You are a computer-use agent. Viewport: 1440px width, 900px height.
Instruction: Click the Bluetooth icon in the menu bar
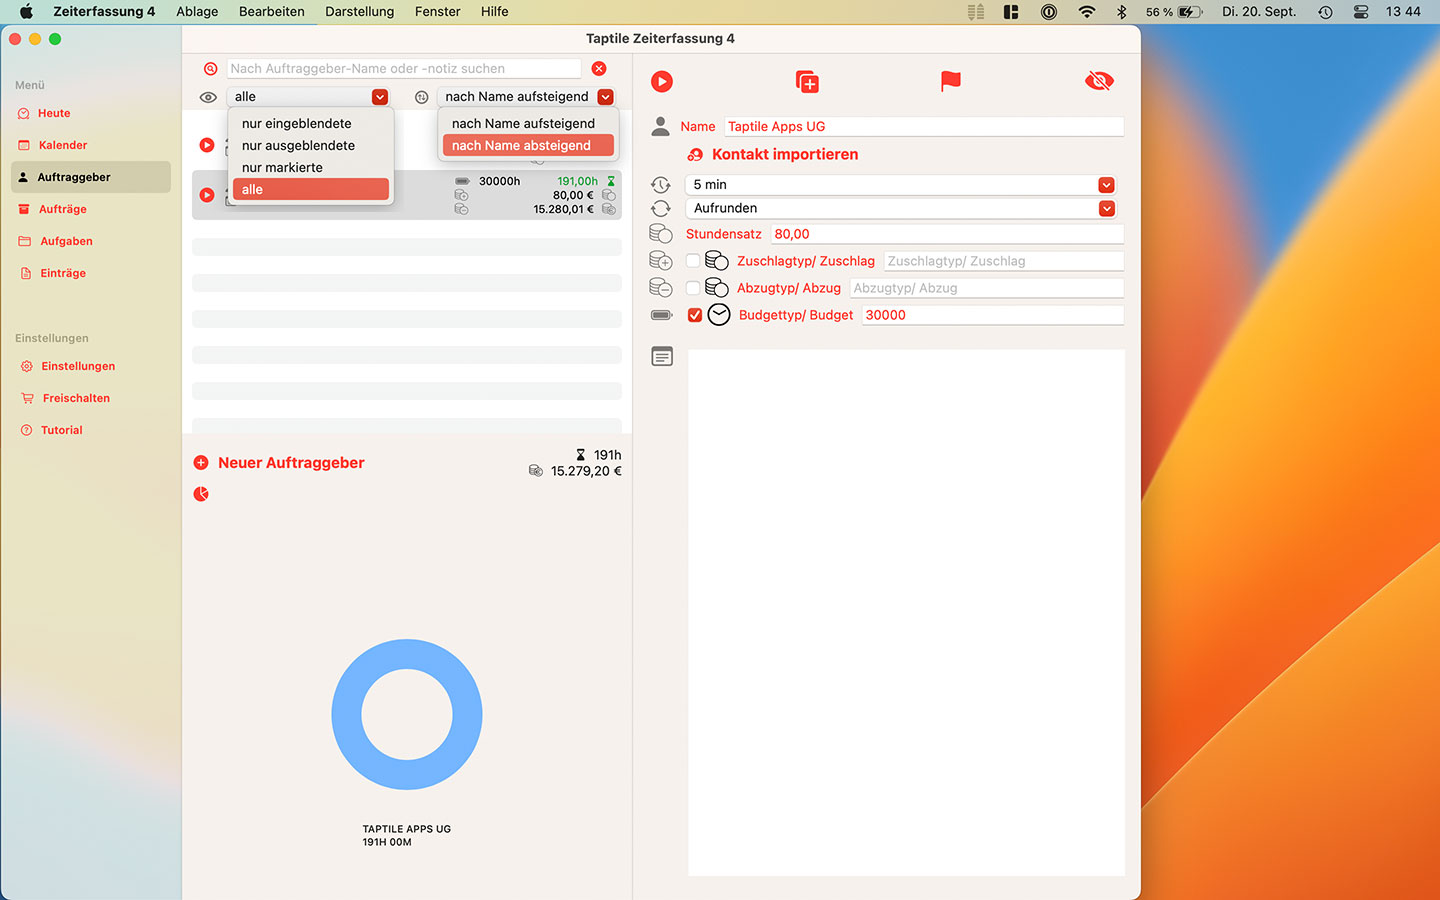[1121, 12]
